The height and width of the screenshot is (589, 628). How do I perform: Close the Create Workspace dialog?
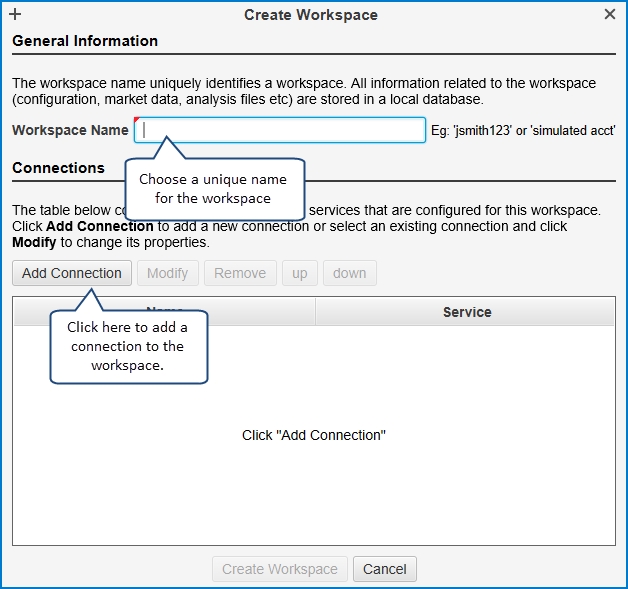click(610, 15)
